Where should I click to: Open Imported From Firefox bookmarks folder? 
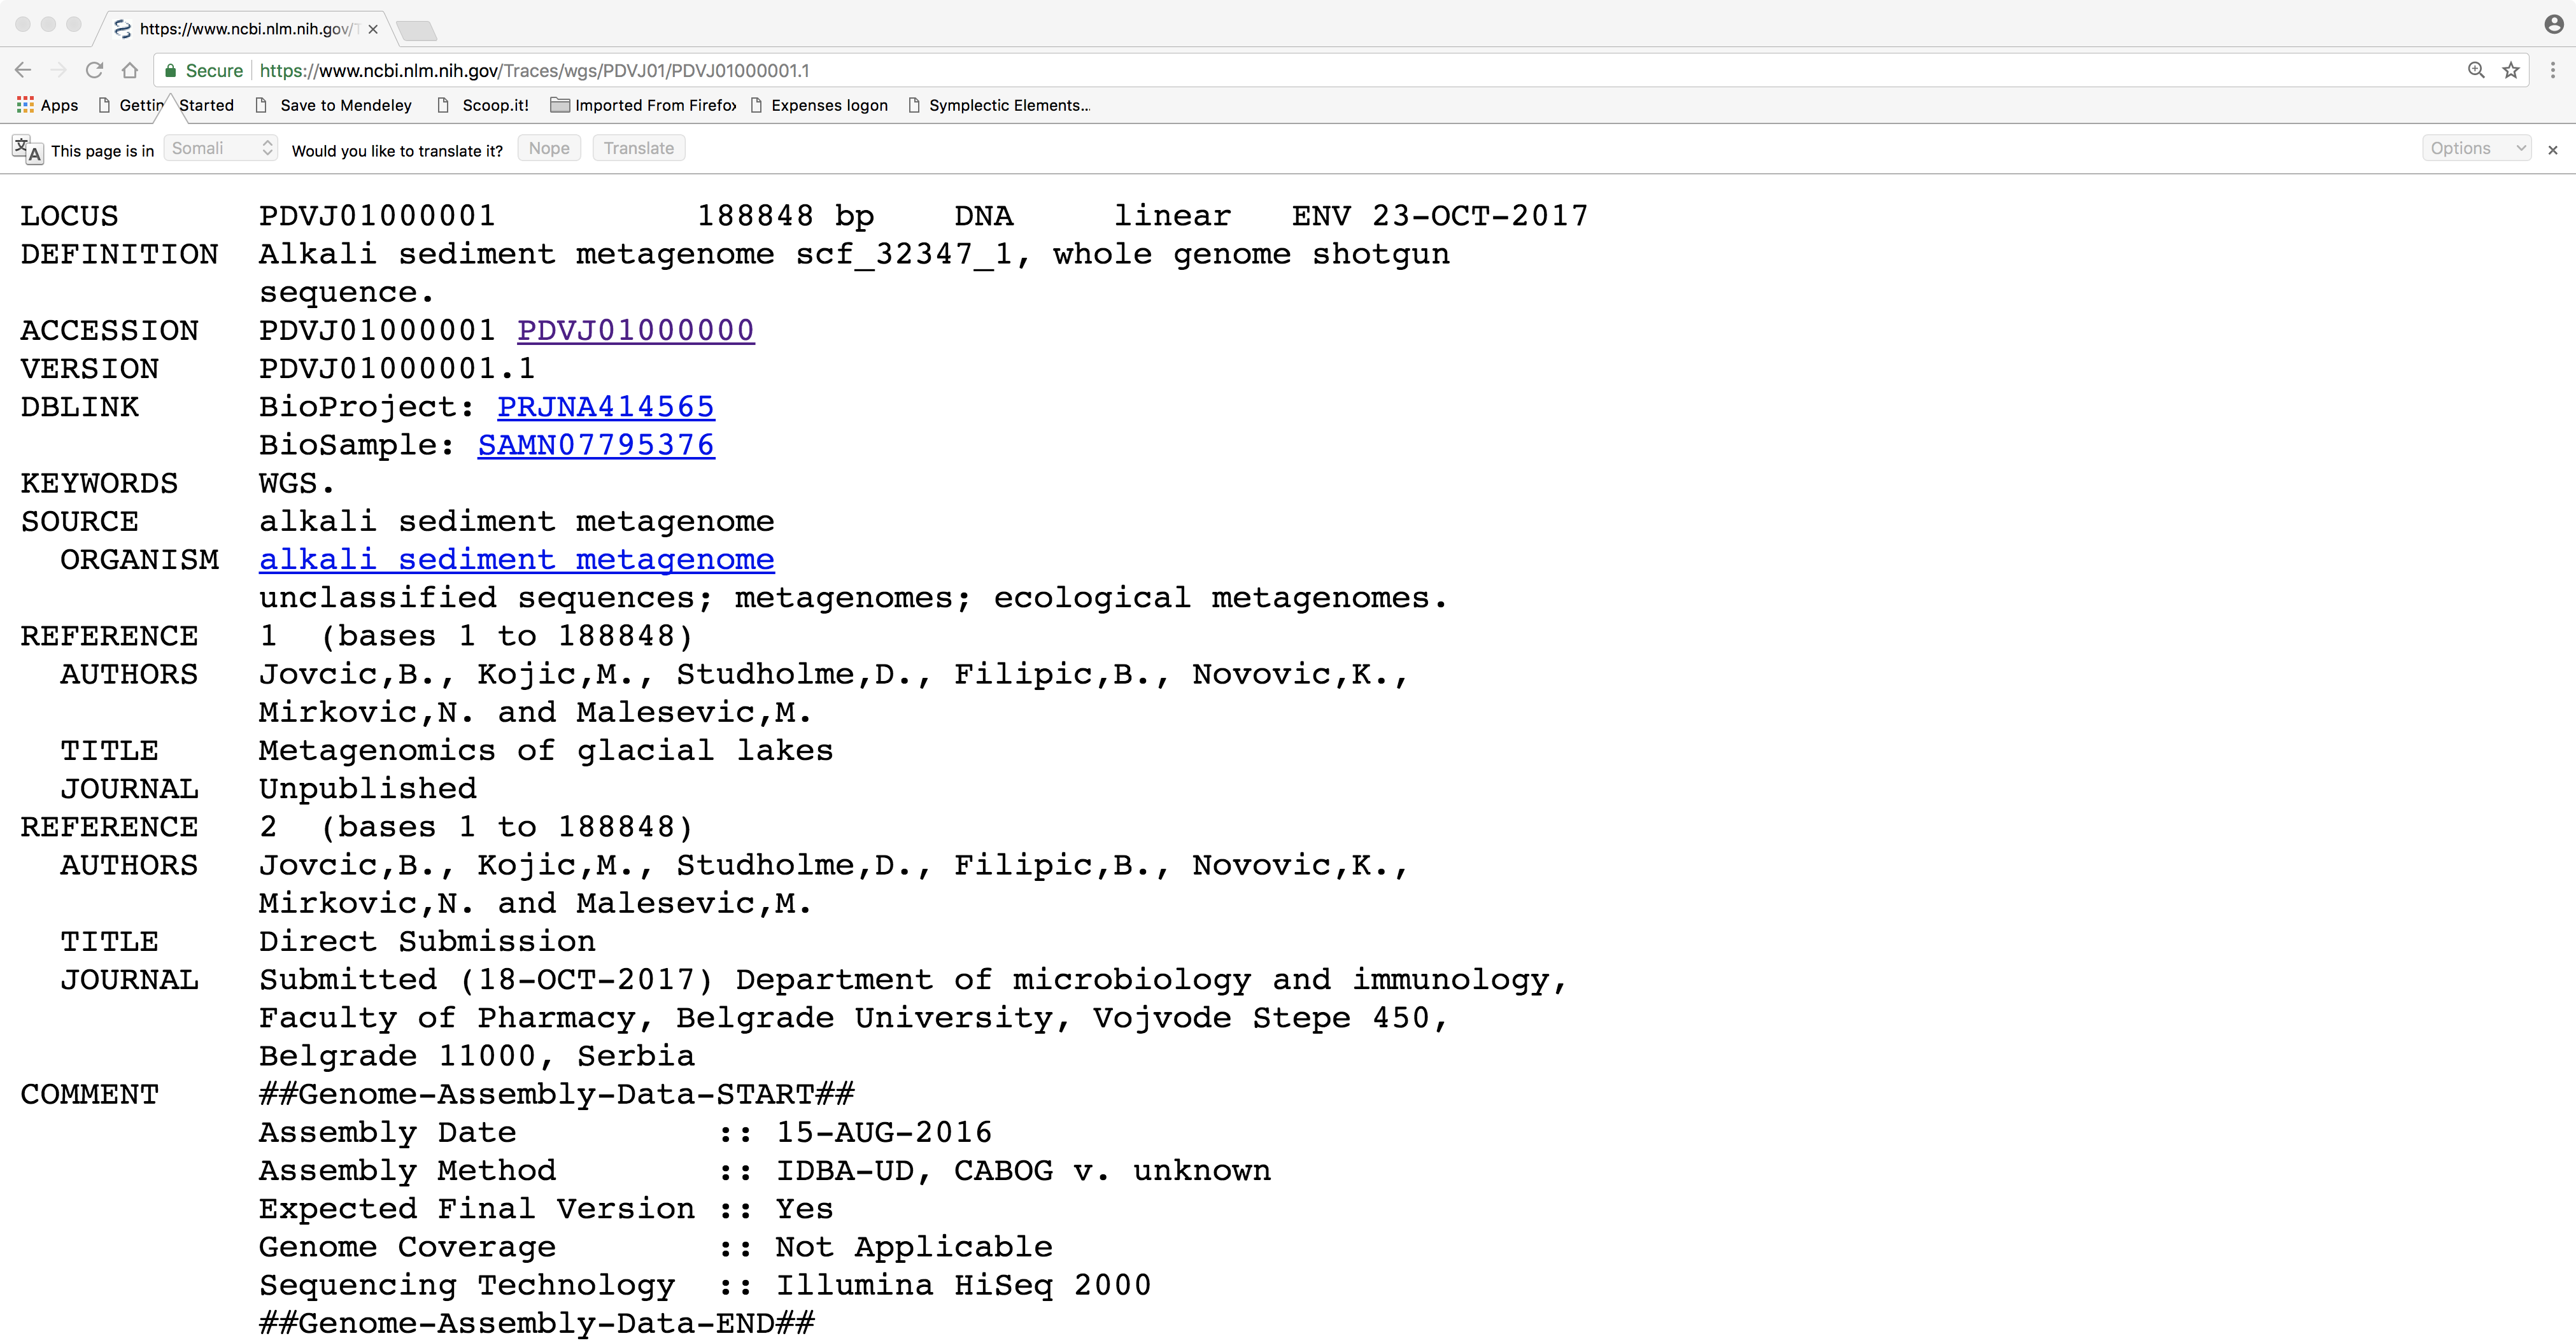click(x=644, y=105)
